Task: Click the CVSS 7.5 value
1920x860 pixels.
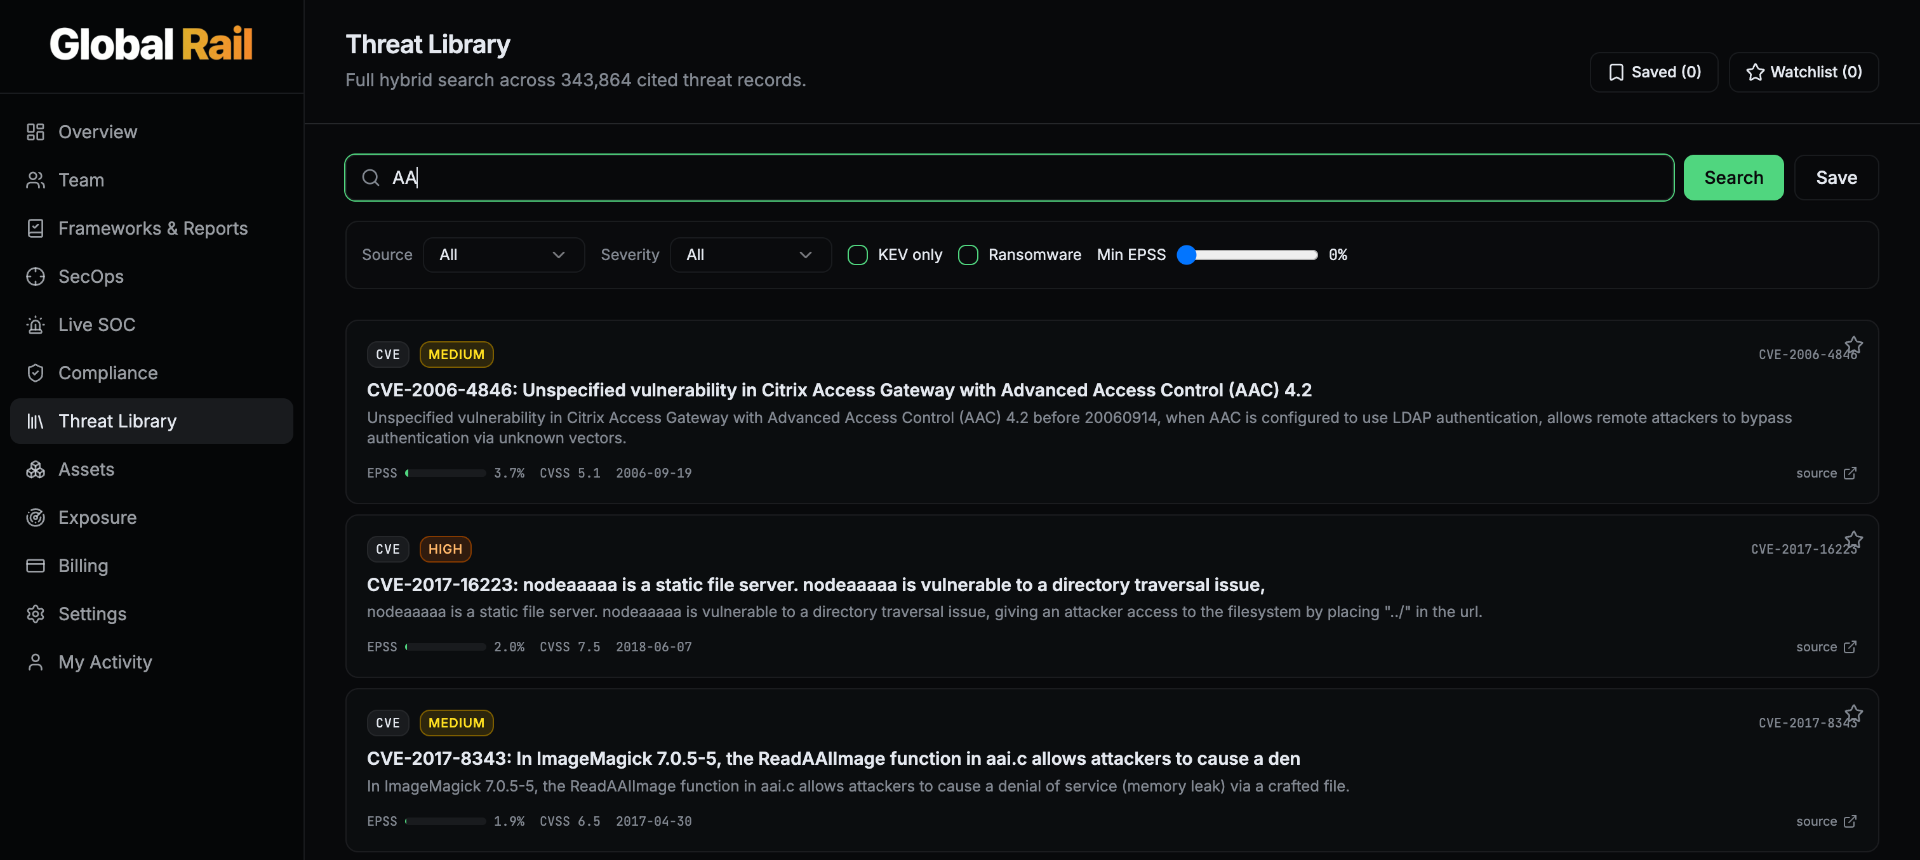Action: pos(570,647)
